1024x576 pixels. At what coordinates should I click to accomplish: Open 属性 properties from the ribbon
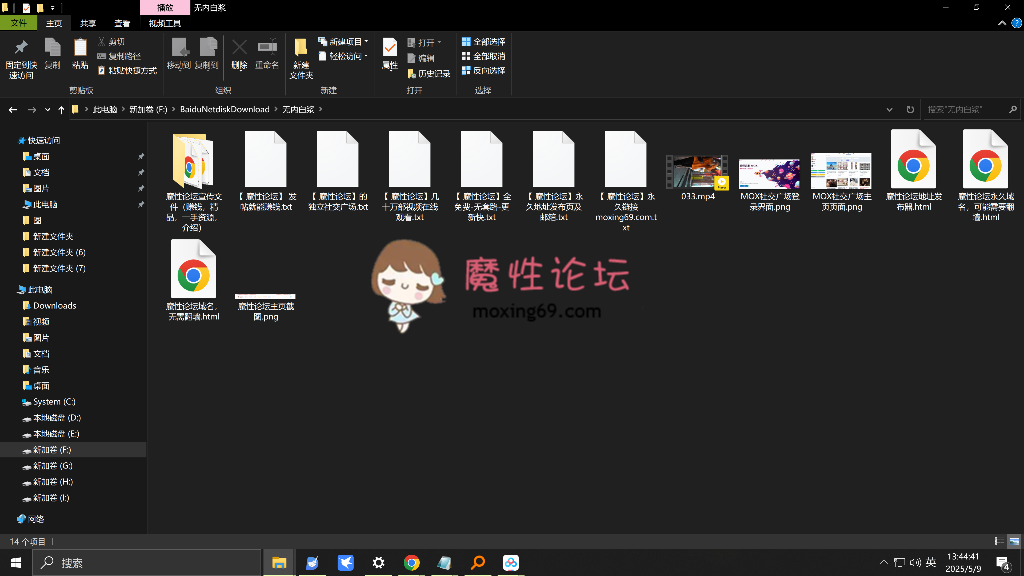(390, 54)
